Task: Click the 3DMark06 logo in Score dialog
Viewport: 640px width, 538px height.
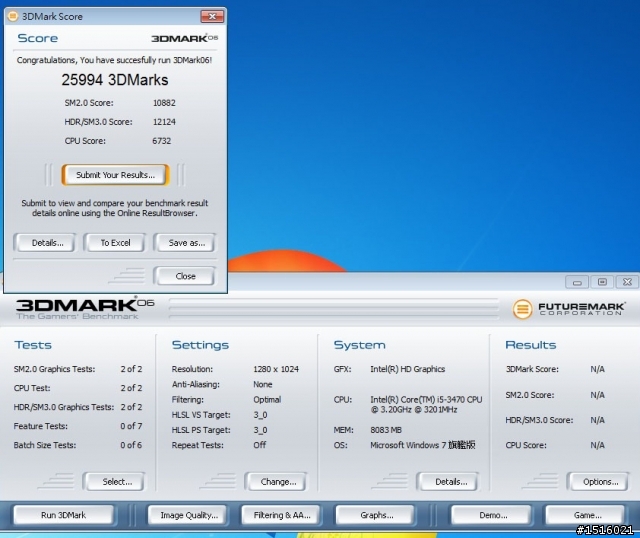Action: pyautogui.click(x=184, y=38)
